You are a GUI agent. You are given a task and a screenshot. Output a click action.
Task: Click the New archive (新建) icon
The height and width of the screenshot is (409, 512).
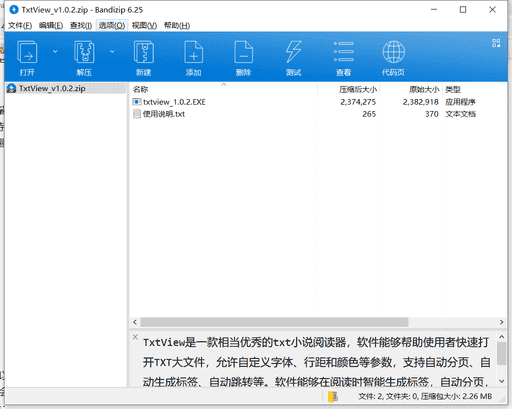[144, 52]
